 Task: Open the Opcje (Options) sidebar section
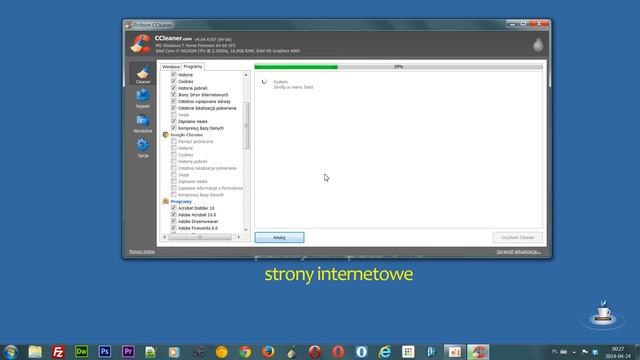click(143, 147)
